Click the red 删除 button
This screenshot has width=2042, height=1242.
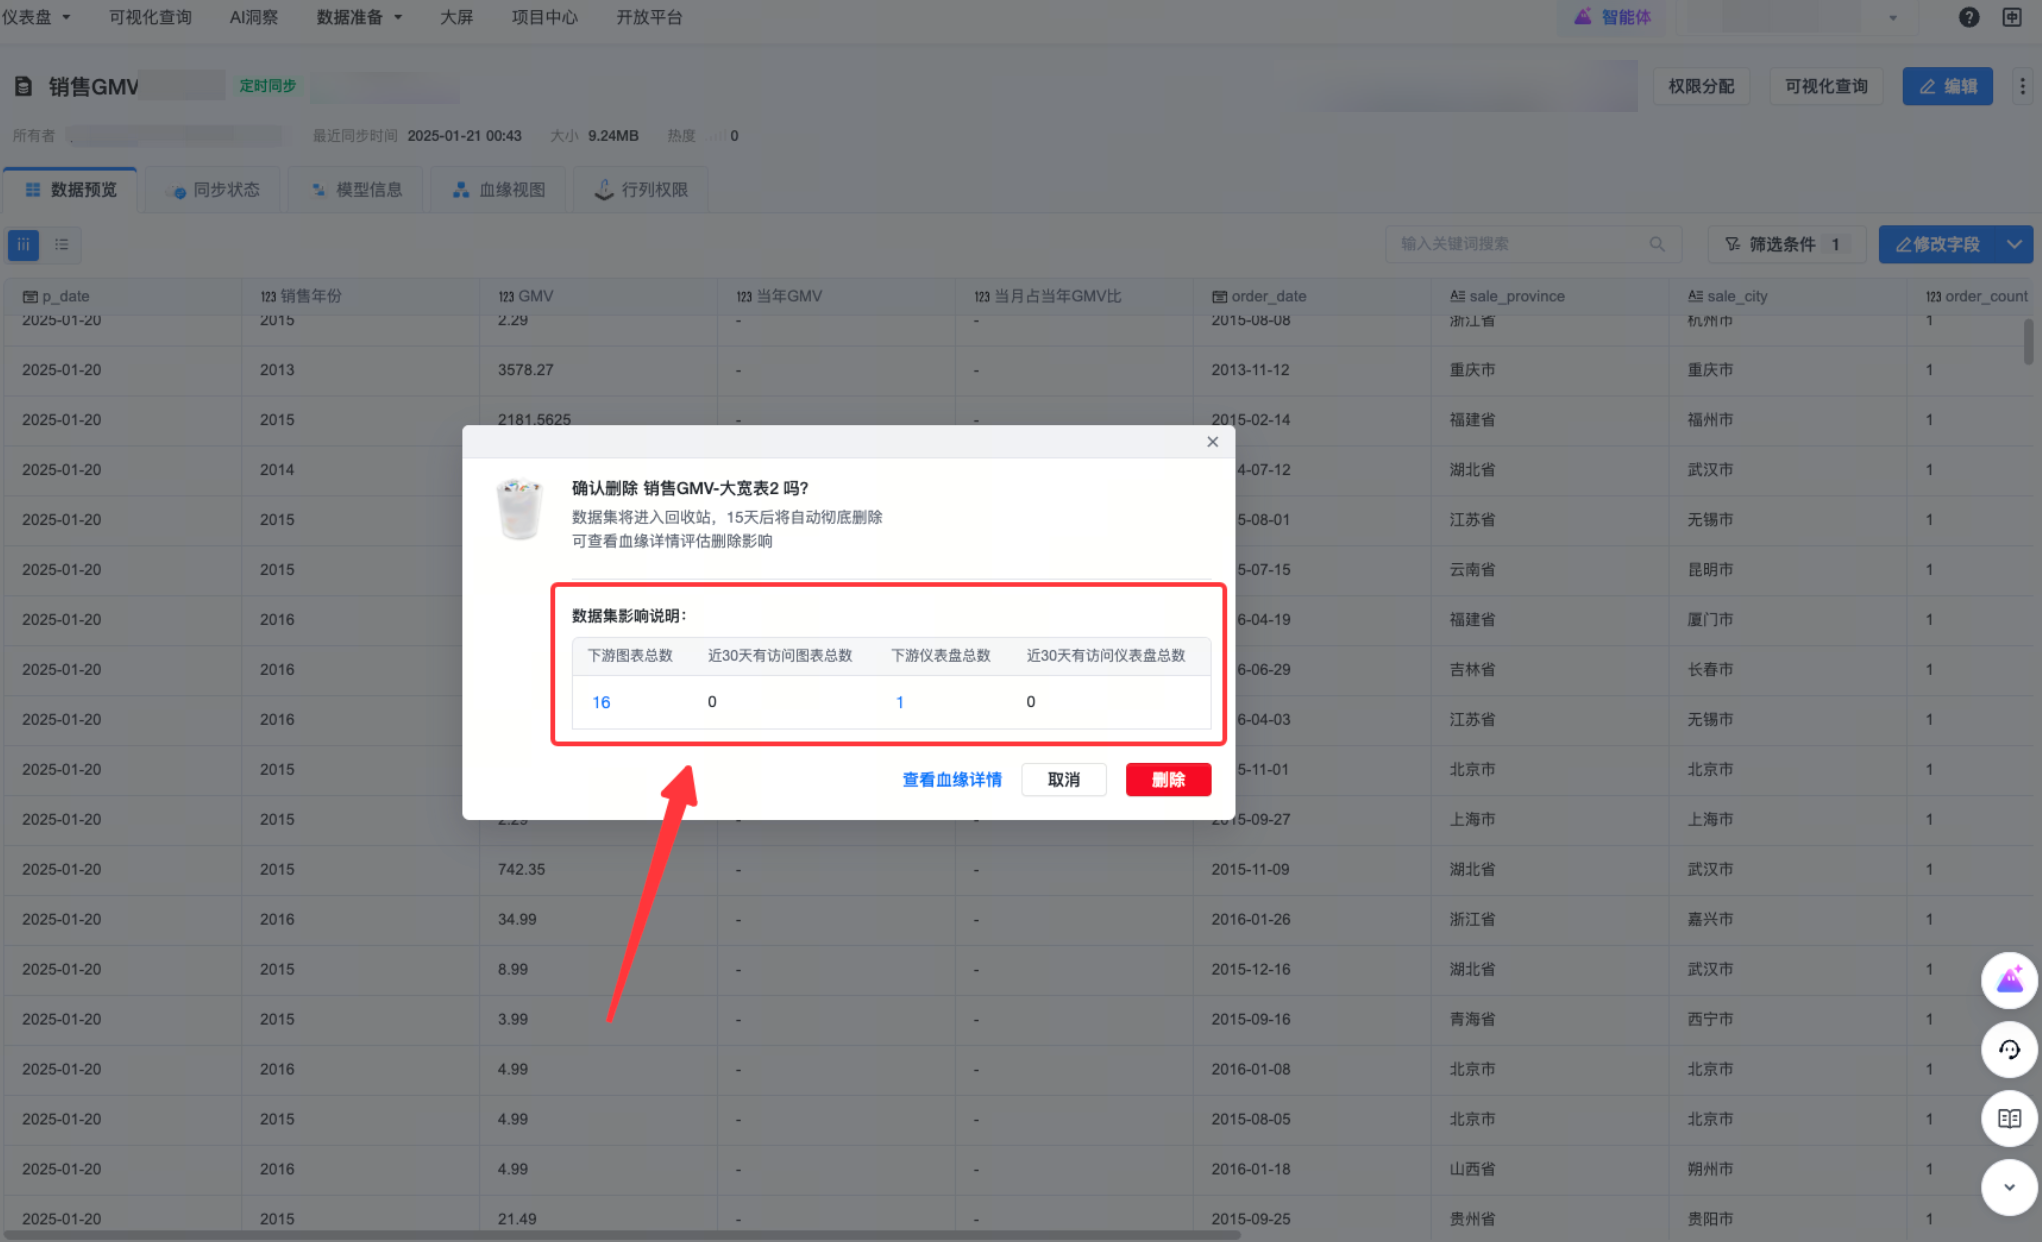pyautogui.click(x=1167, y=779)
